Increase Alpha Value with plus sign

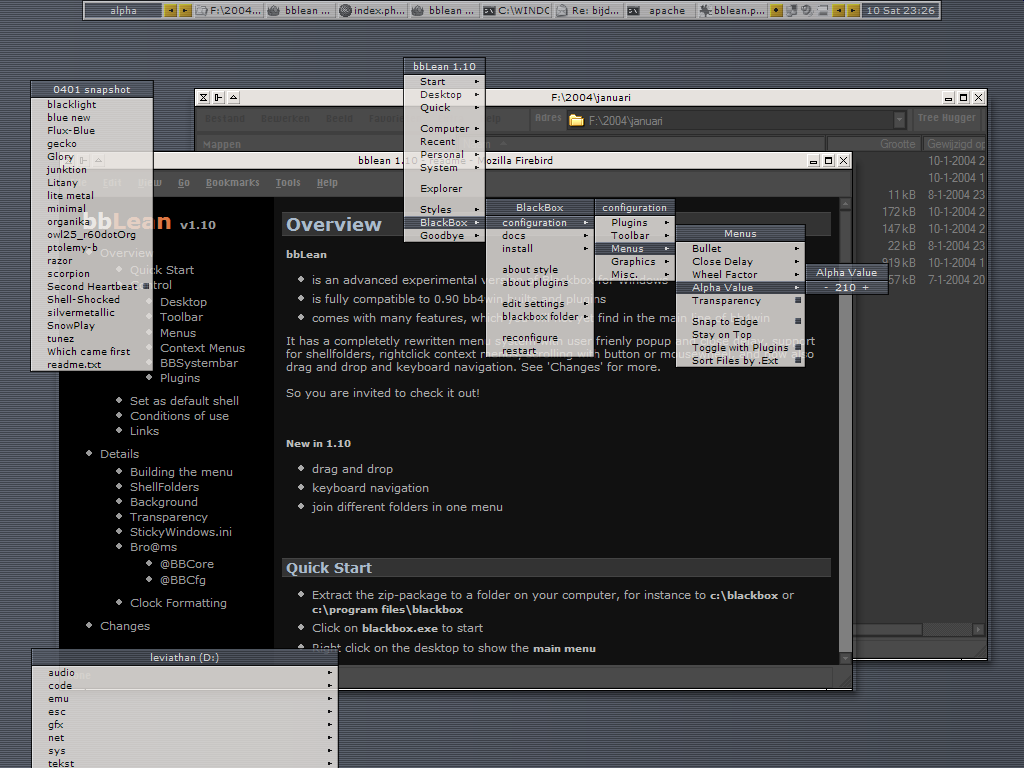(866, 287)
